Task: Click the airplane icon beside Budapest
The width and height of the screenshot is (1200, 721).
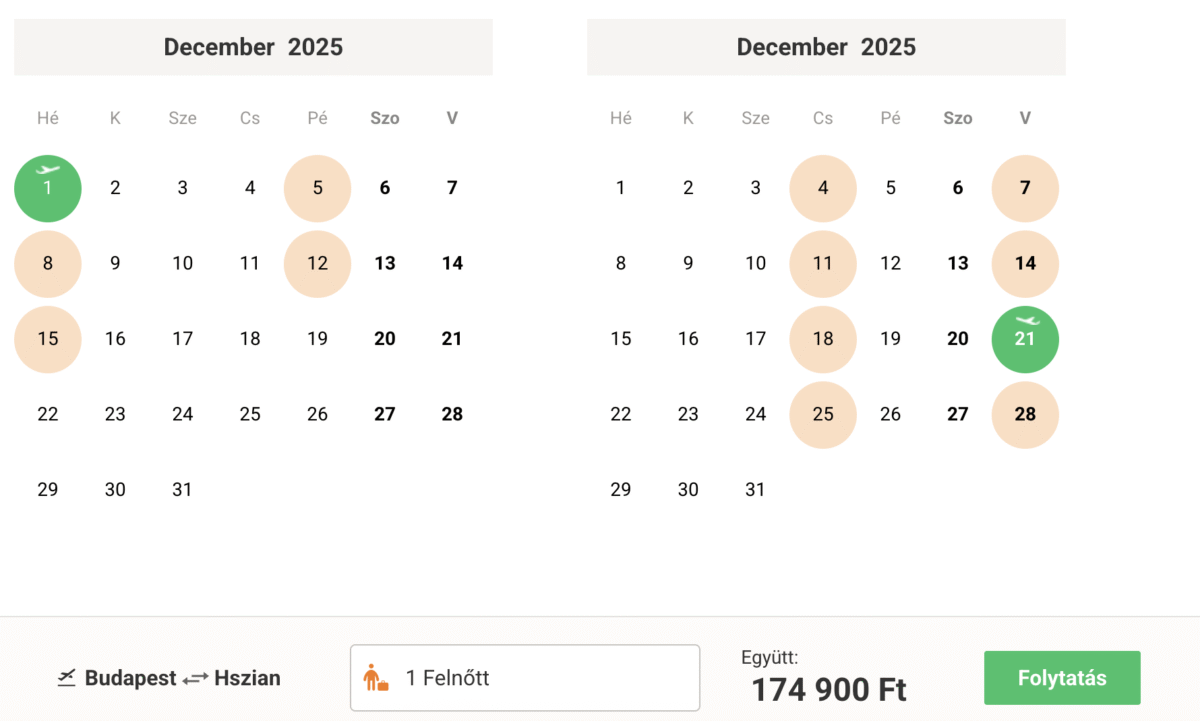Action: click(67, 678)
